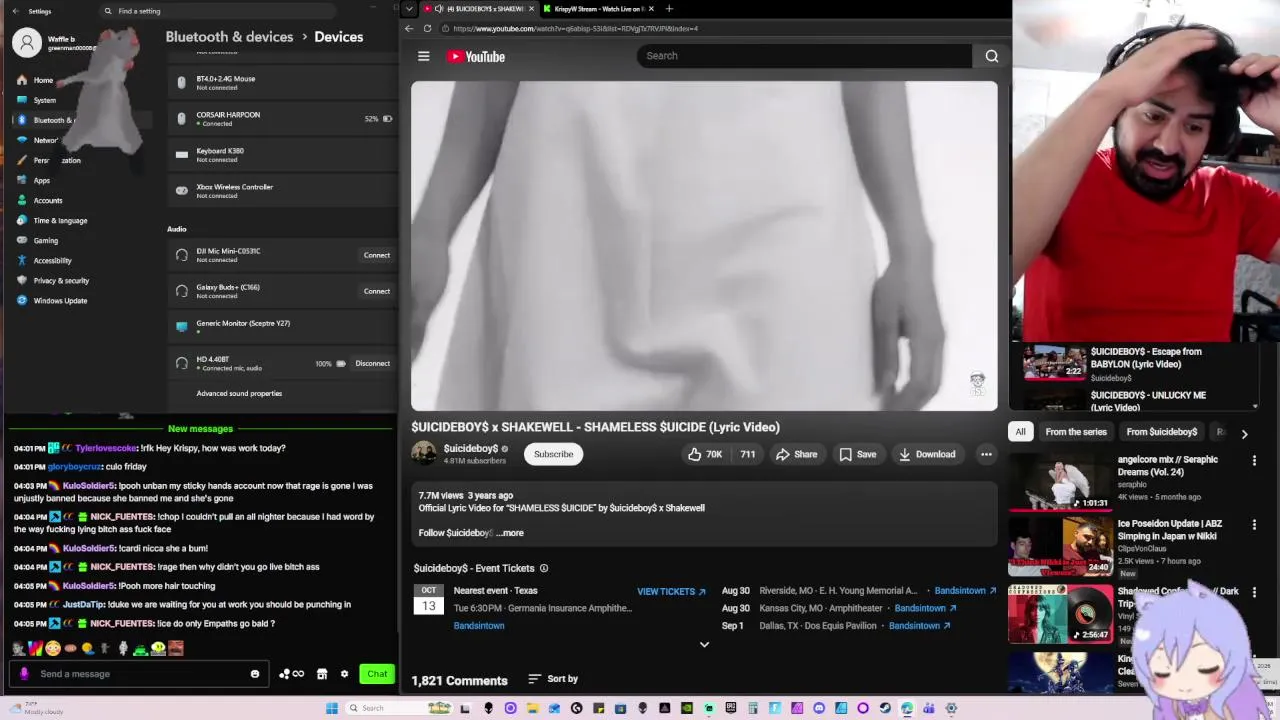The width and height of the screenshot is (1280, 720).
Task: Connect the DJI Mic Mini device
Action: coord(377,255)
